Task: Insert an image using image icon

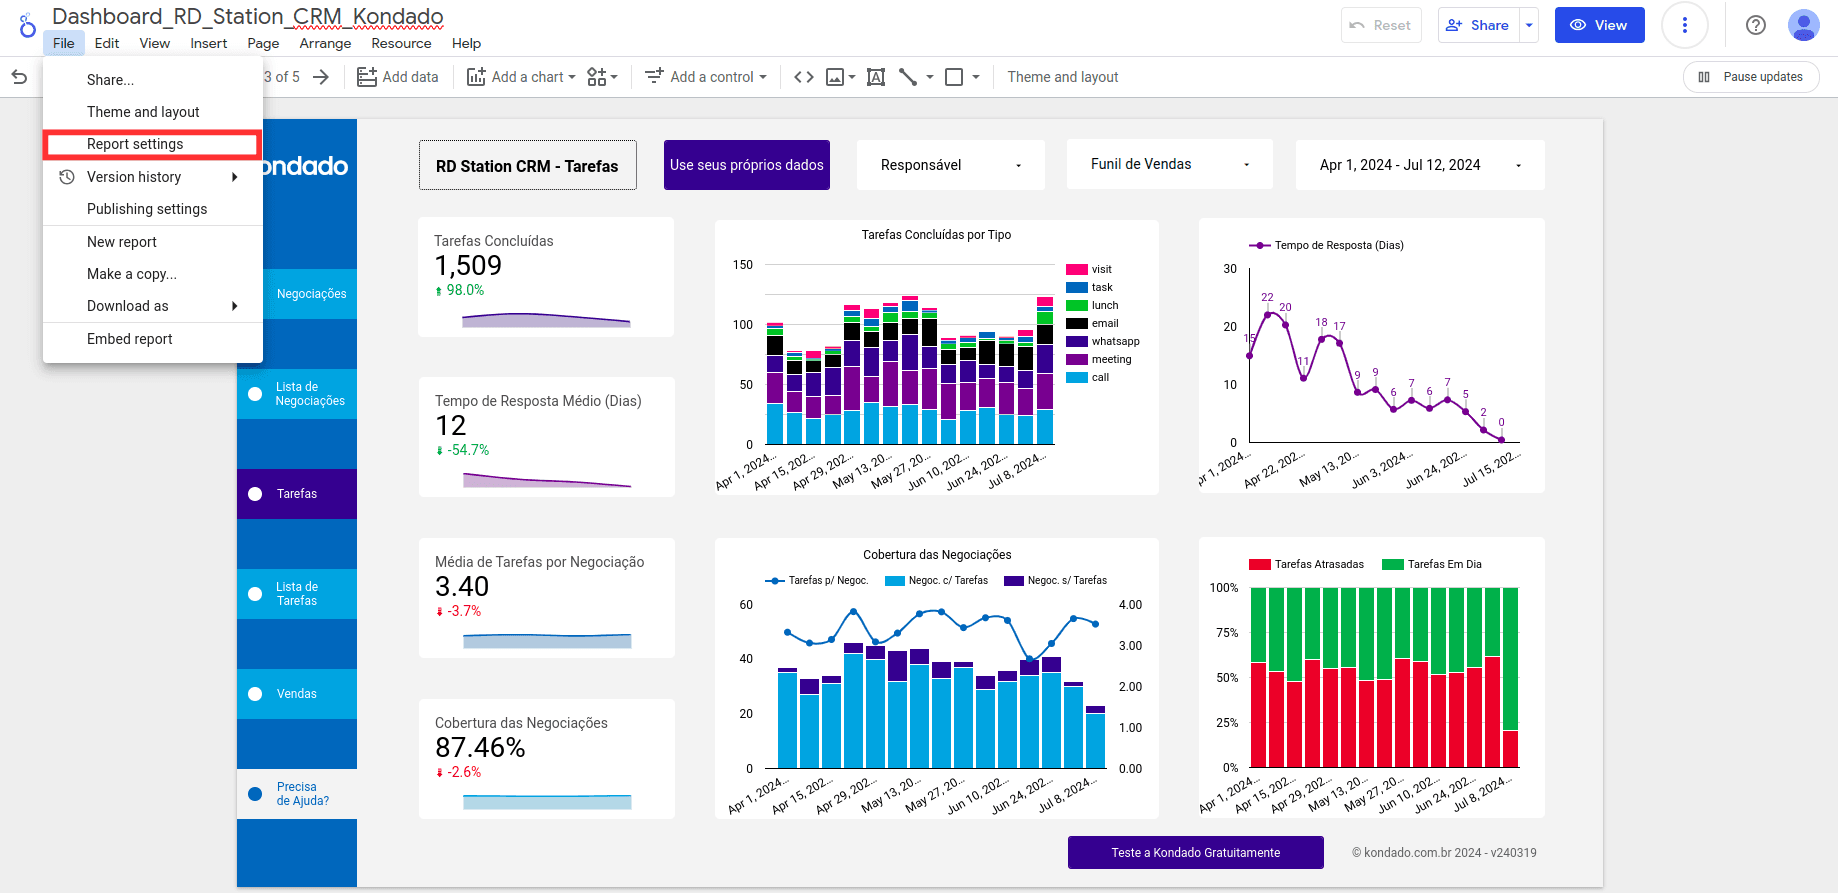Action: [x=835, y=77]
